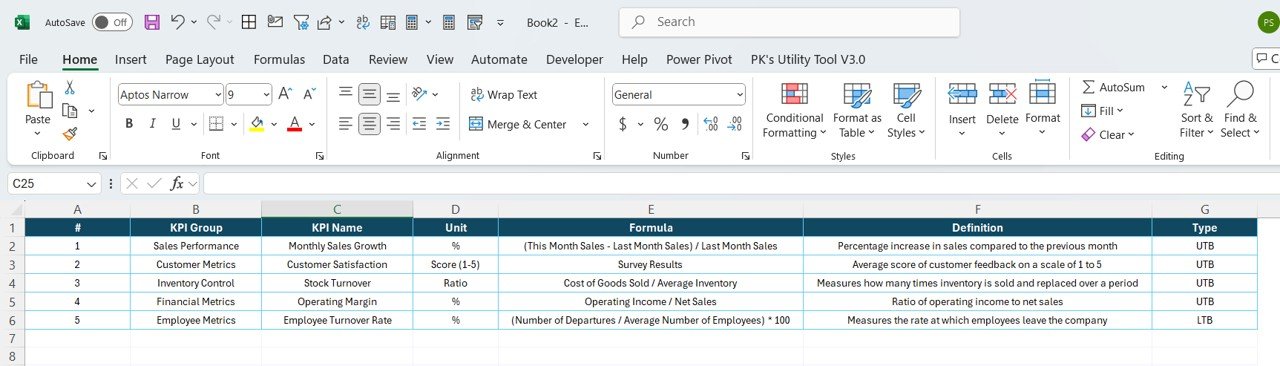
Task: Open the Find & Select menu
Action: pyautogui.click(x=1241, y=110)
